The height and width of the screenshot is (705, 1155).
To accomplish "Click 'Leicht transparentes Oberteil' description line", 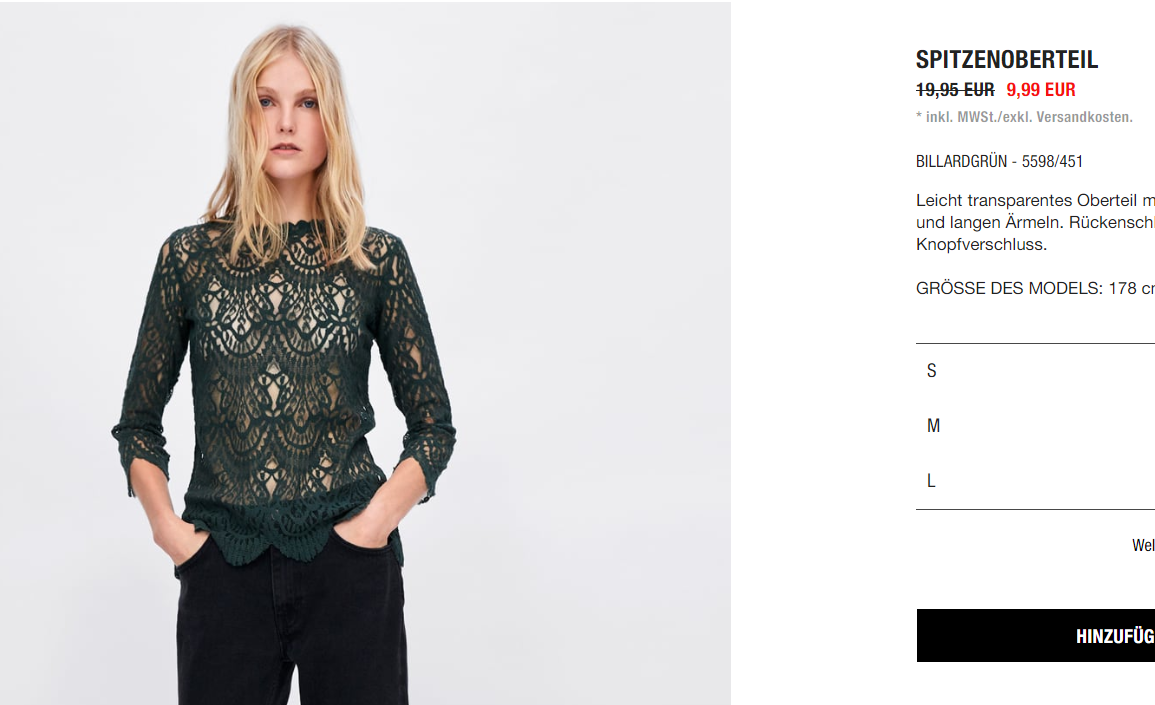I will (x=1035, y=200).
